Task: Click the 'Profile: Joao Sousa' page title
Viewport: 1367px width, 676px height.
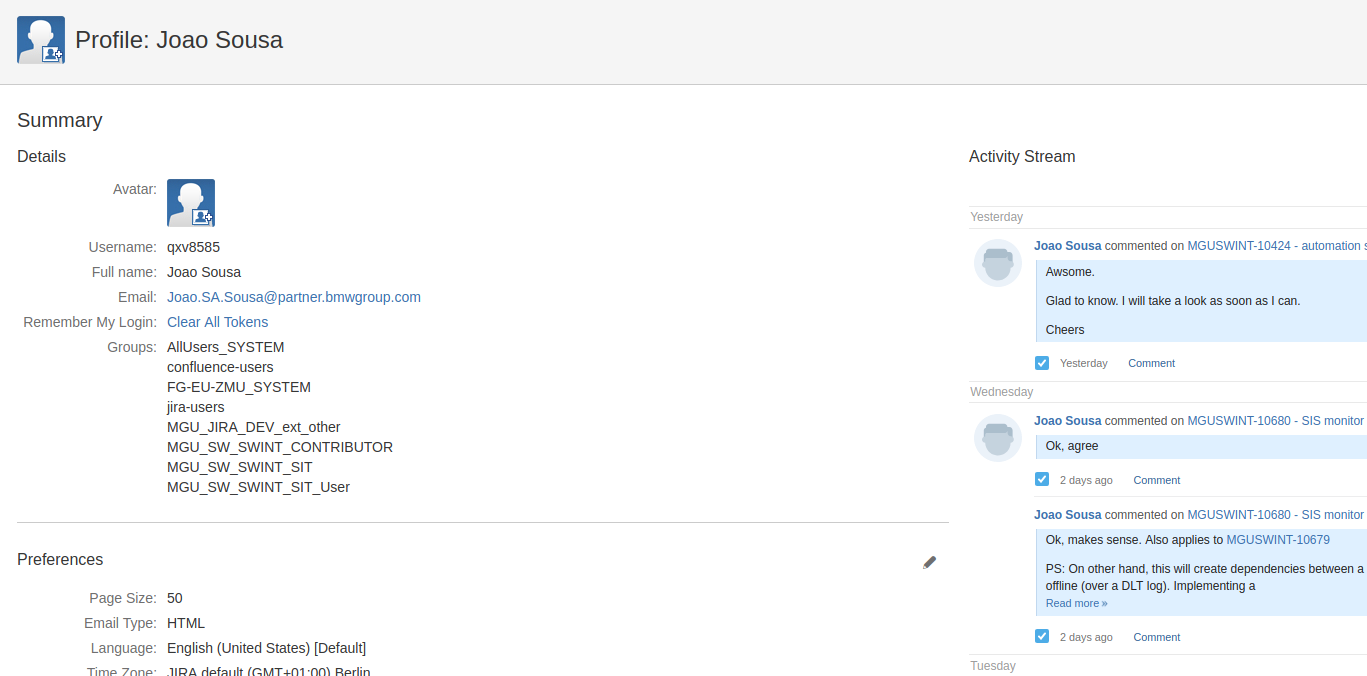Action: pos(179,40)
